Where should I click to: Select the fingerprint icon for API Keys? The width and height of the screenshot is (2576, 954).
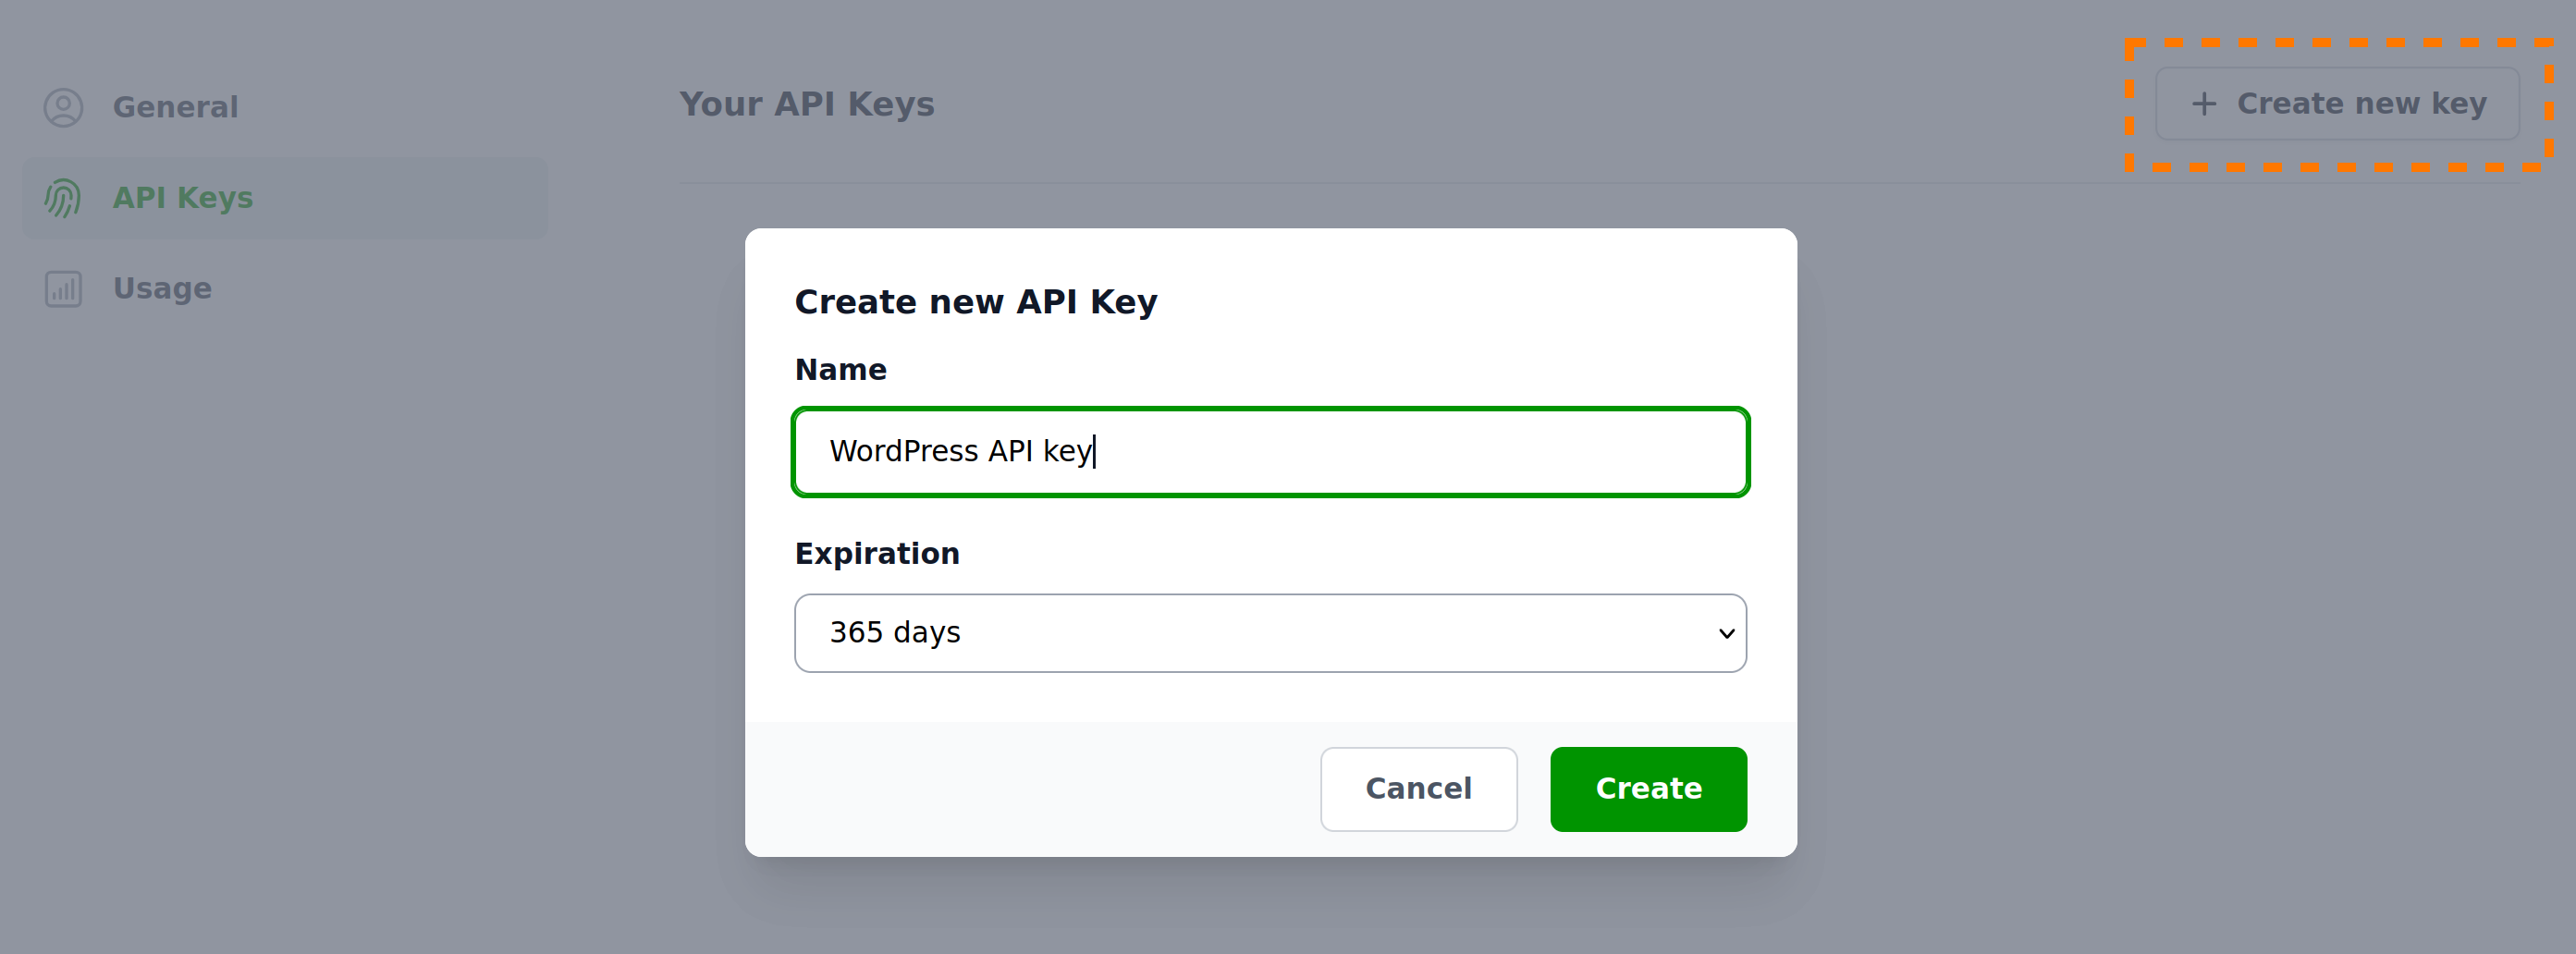pos(63,198)
